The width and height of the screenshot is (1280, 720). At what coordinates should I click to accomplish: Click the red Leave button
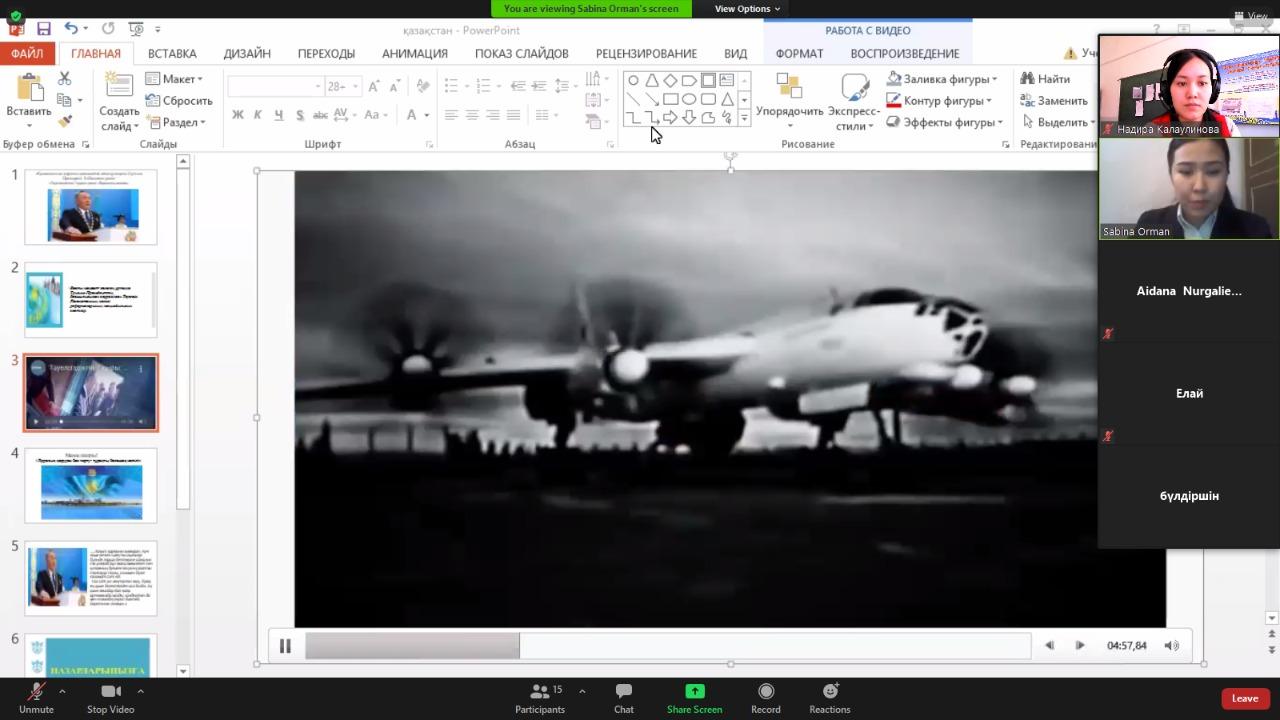[x=1244, y=698]
